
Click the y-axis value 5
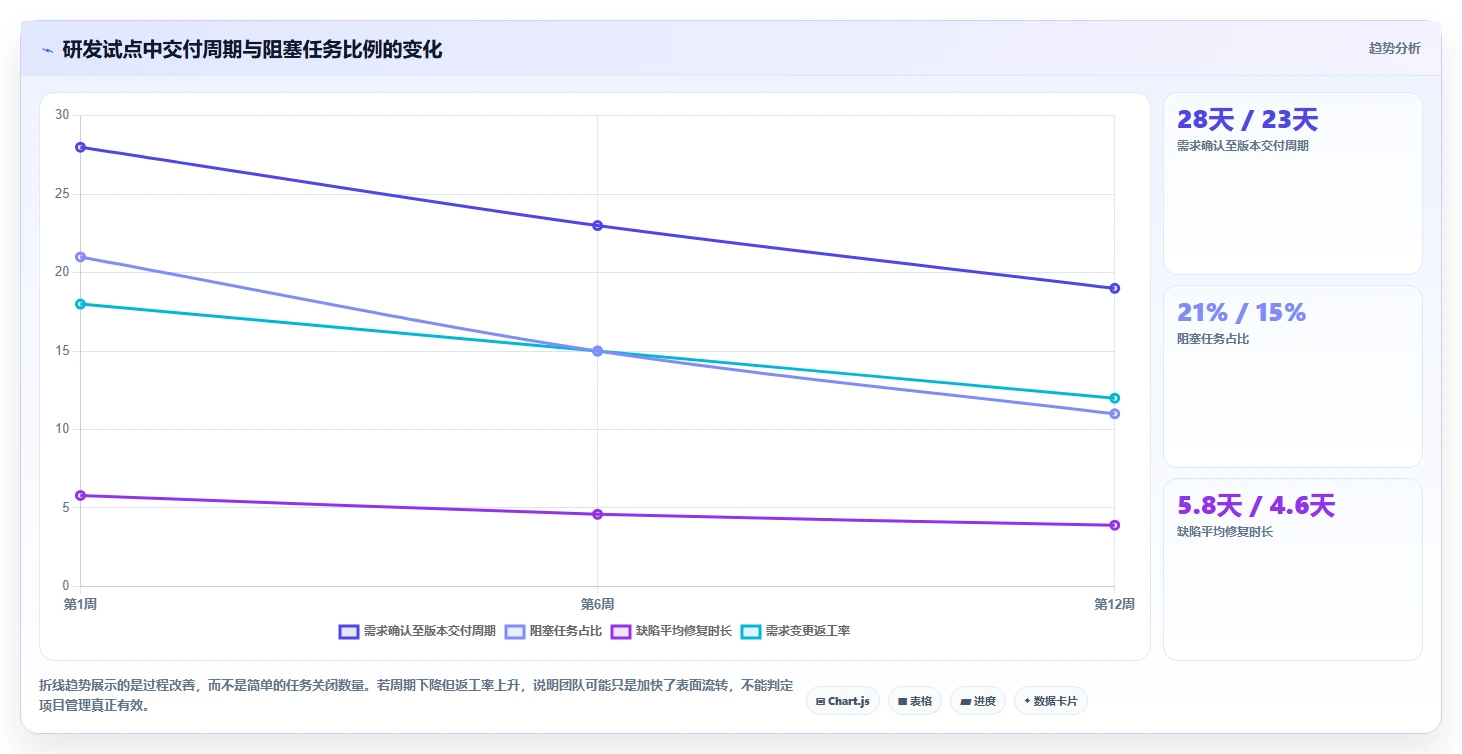(x=65, y=507)
